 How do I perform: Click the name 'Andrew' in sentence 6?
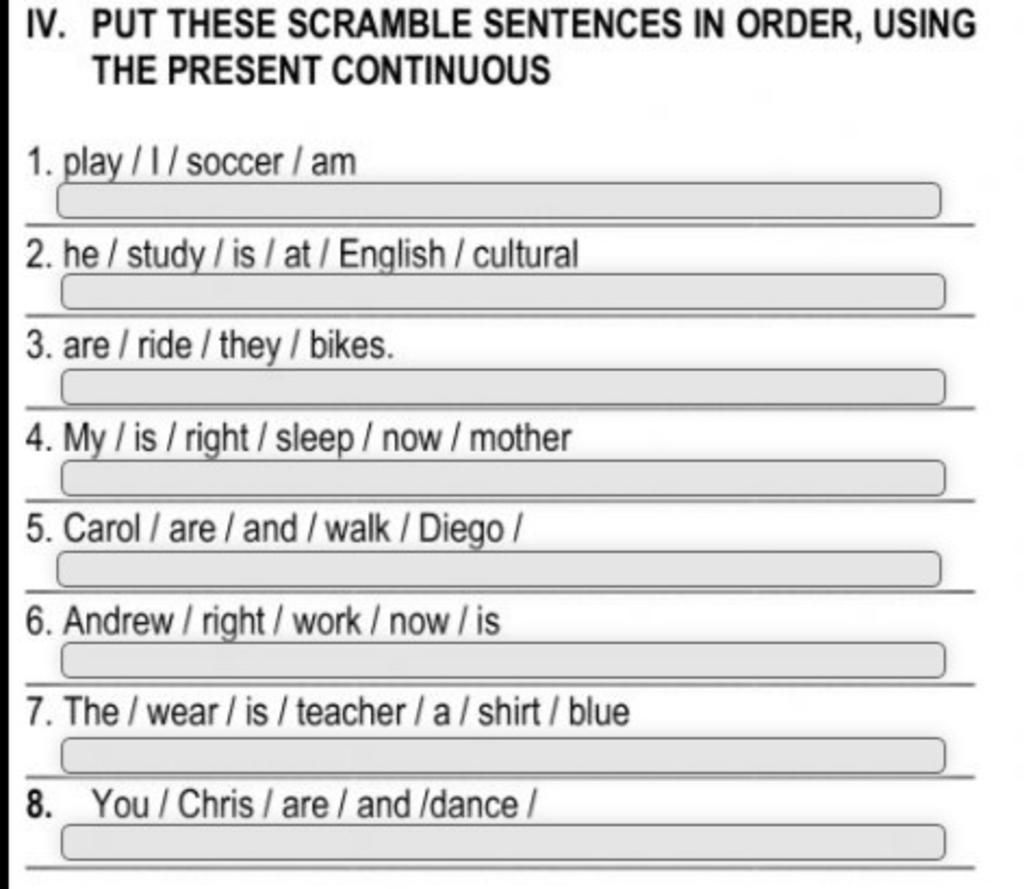coord(118,621)
